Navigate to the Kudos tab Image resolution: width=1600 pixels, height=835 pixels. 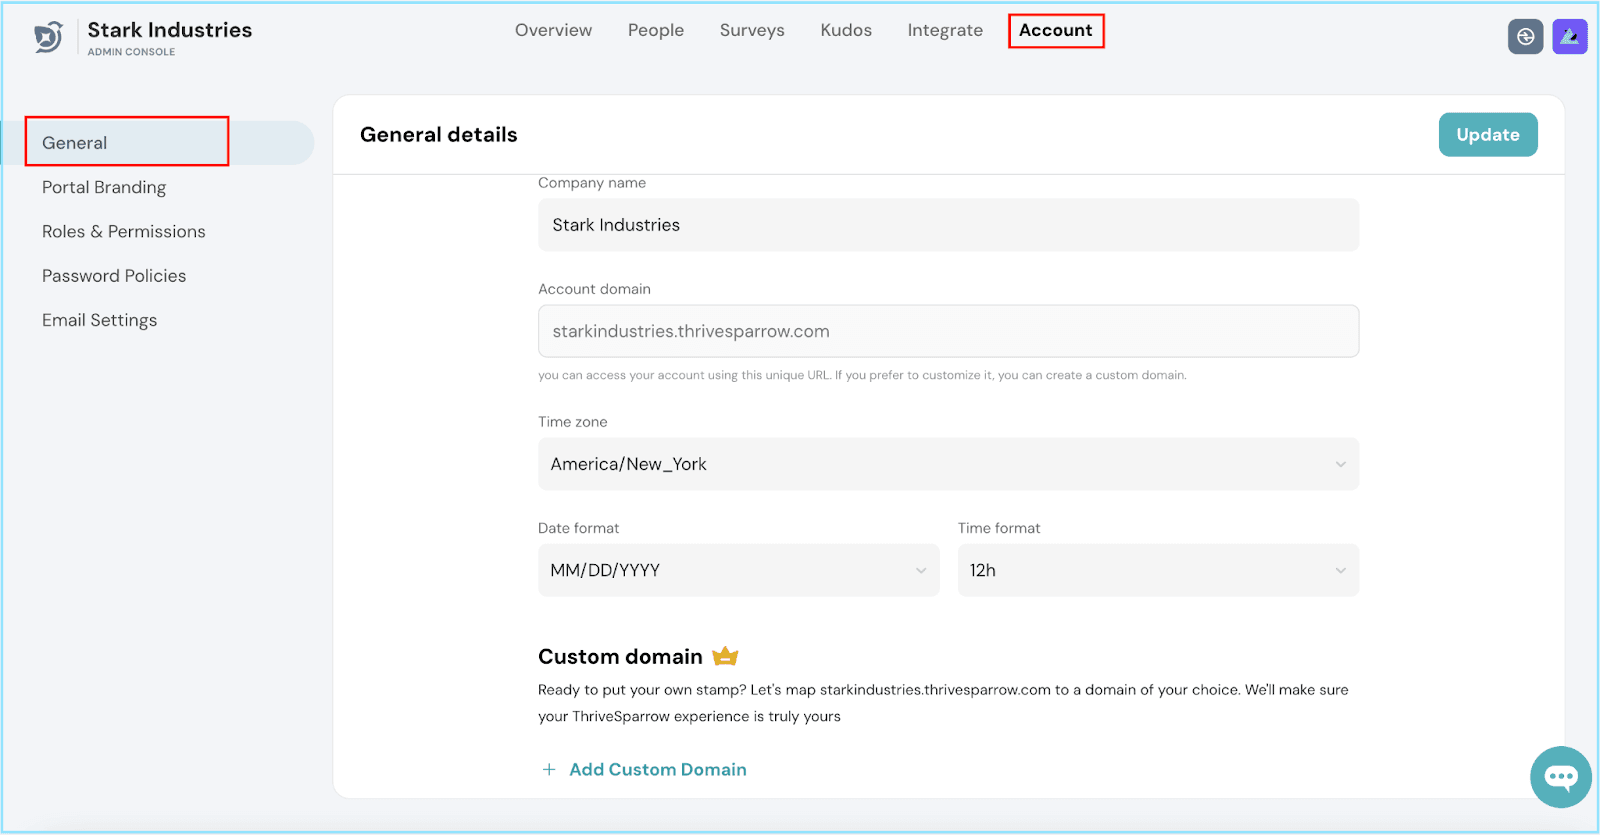click(846, 30)
